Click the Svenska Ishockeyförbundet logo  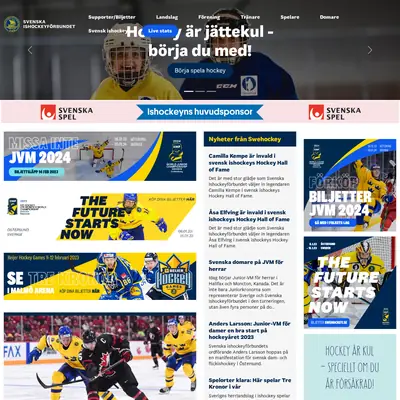[39, 24]
